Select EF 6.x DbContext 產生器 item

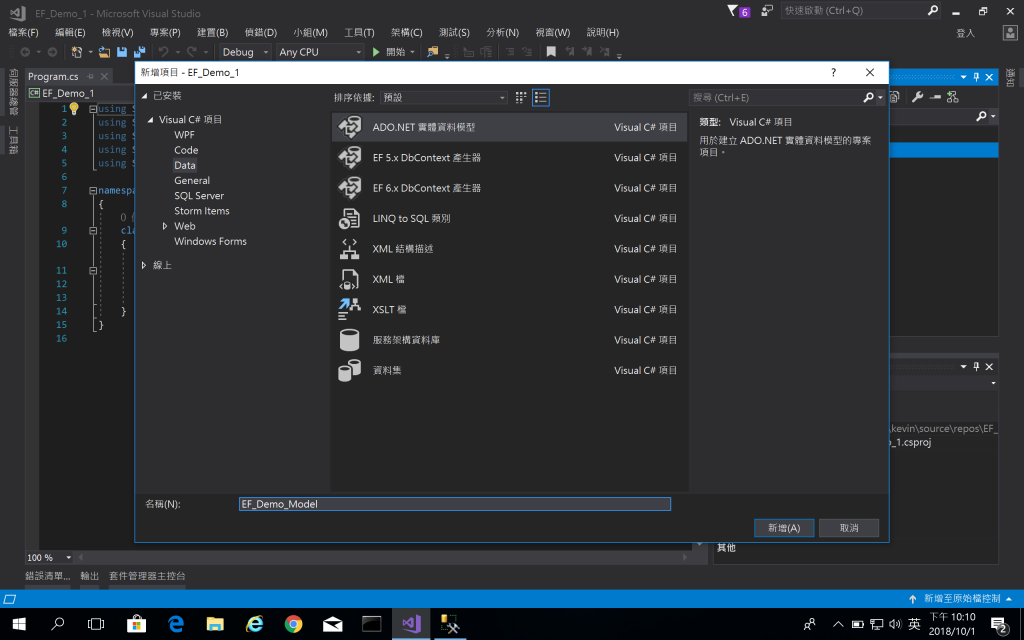[x=509, y=188]
